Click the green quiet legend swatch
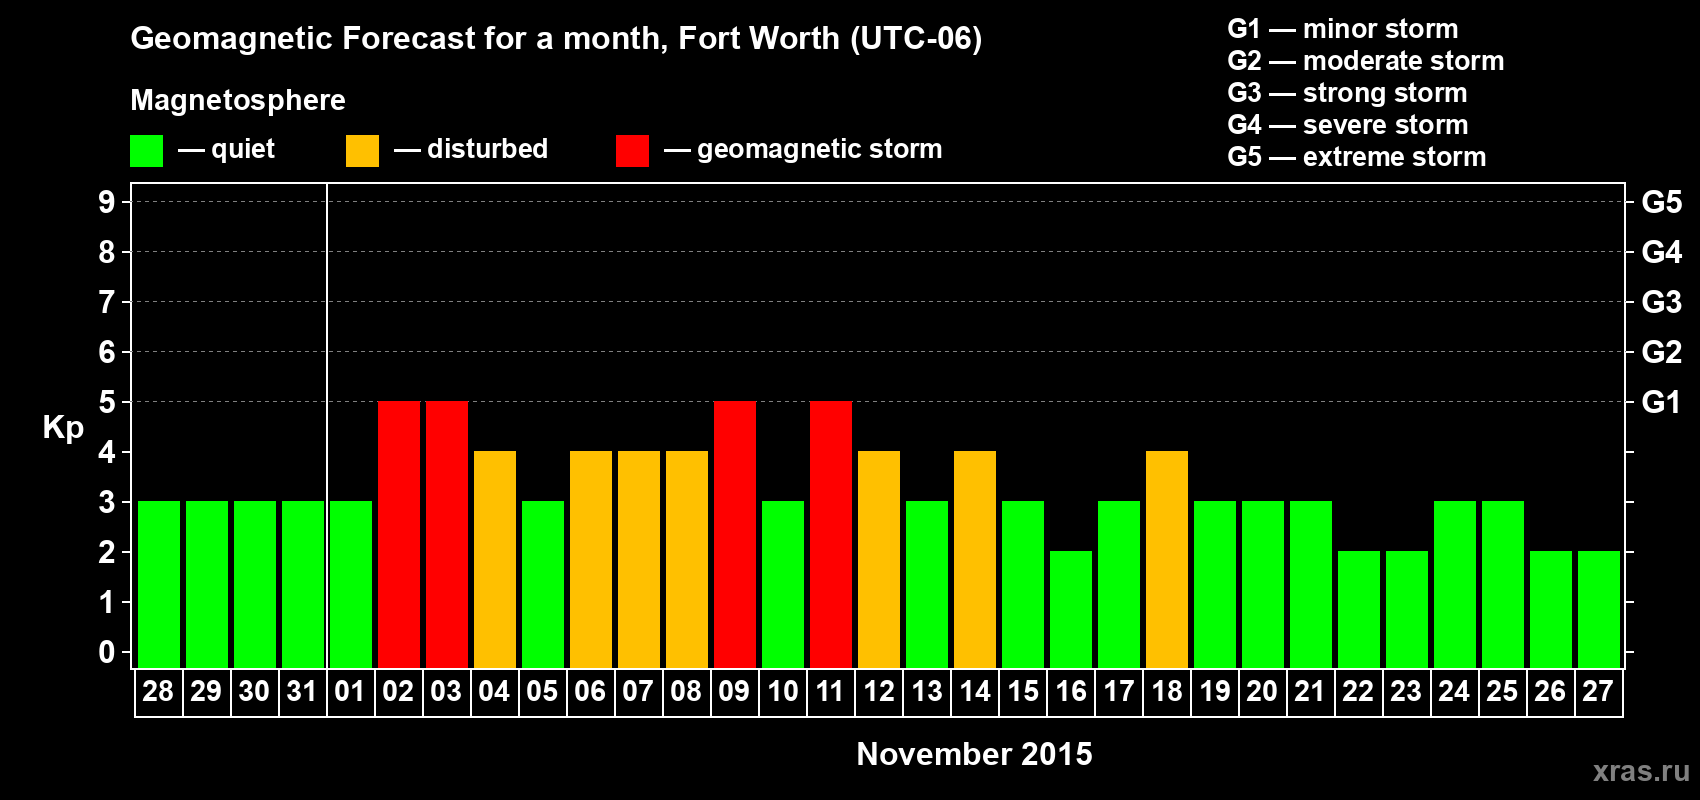Image resolution: width=1700 pixels, height=800 pixels. [146, 151]
